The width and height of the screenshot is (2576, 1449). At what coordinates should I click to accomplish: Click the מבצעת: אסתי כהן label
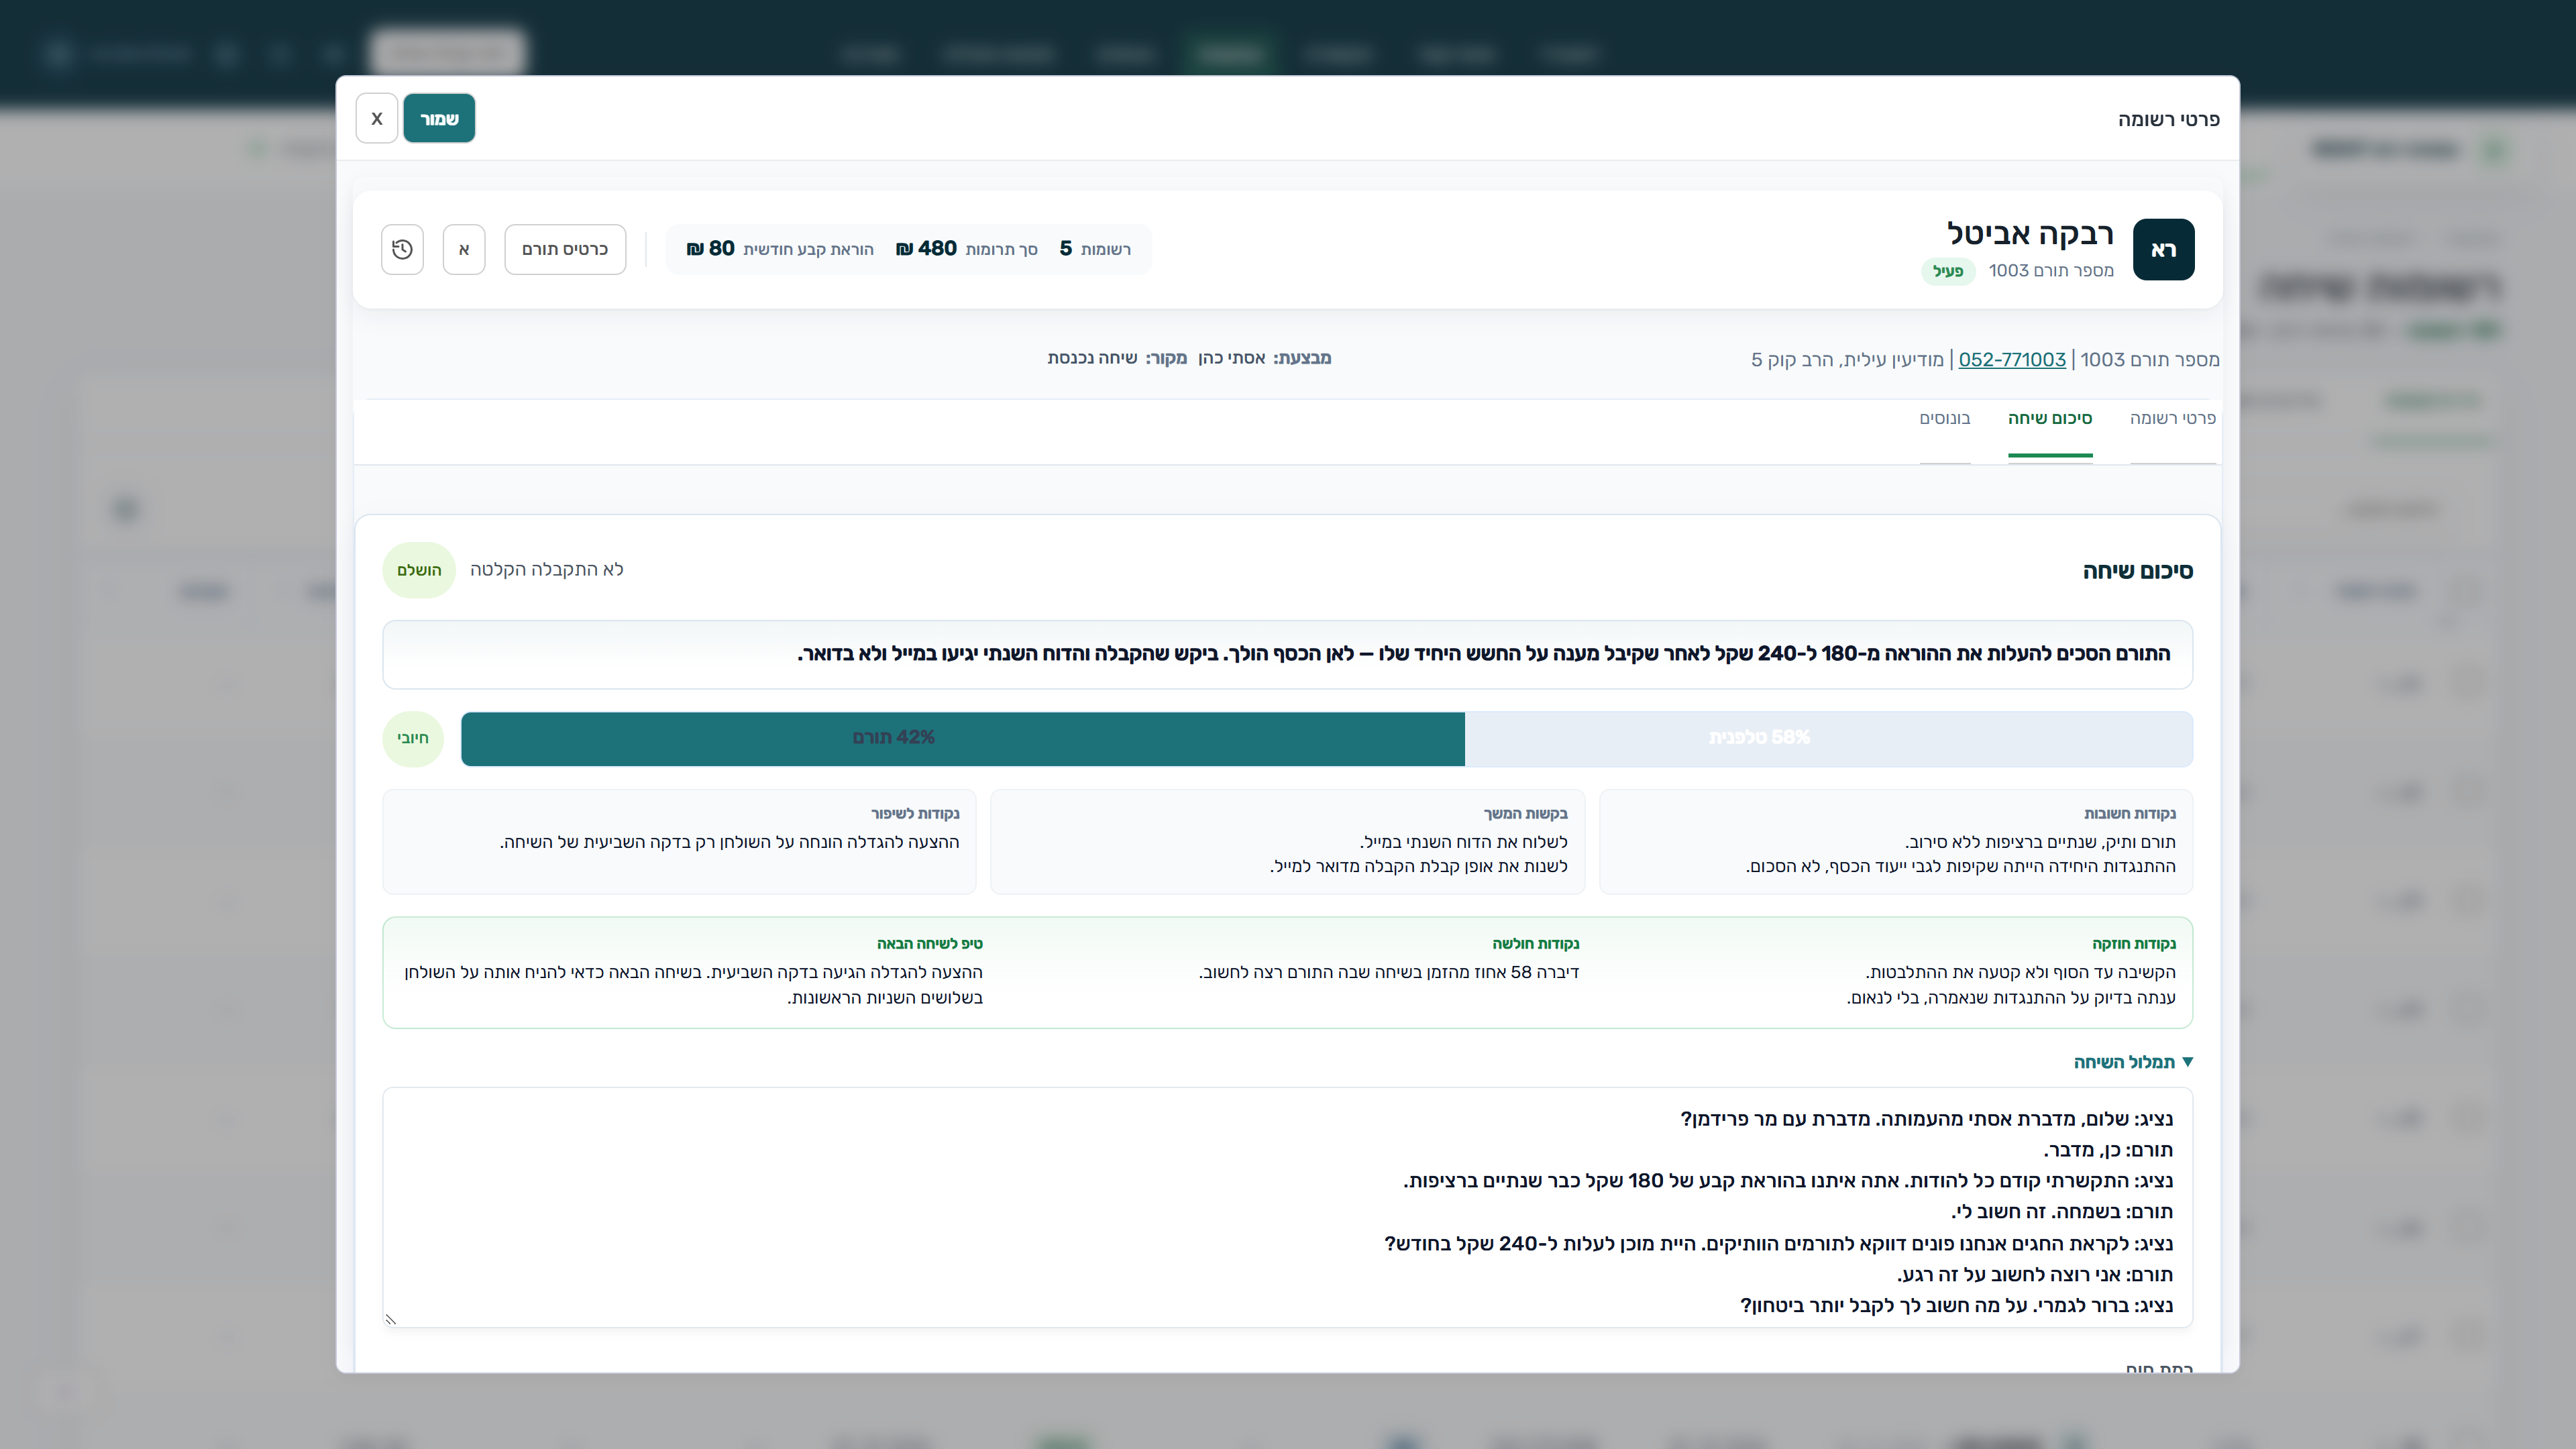tap(1264, 358)
